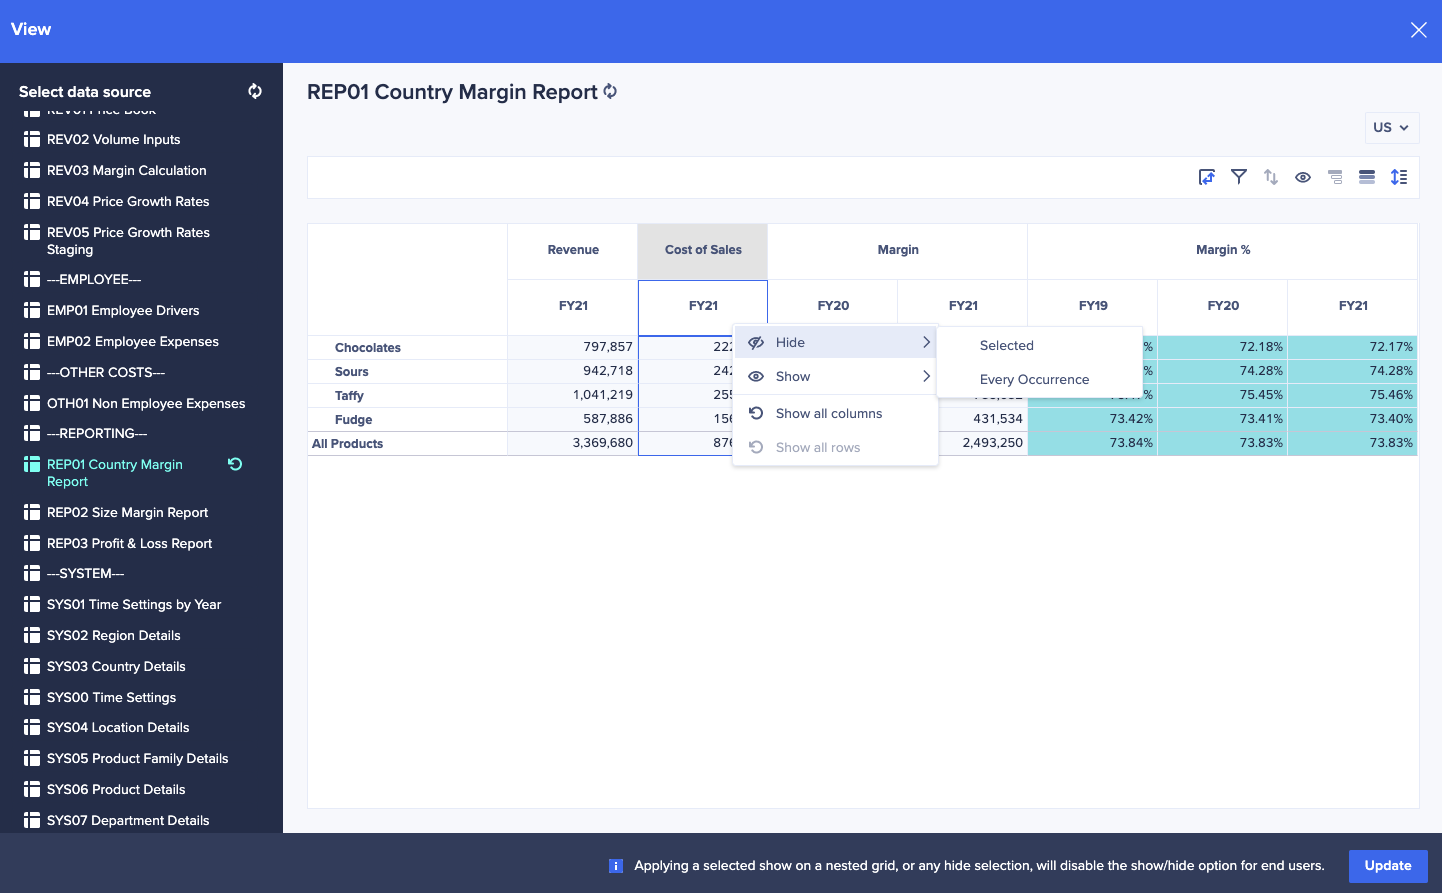Screen dimensions: 1442x893
Task: Click the Pivot toolbar icon
Action: point(1207,177)
